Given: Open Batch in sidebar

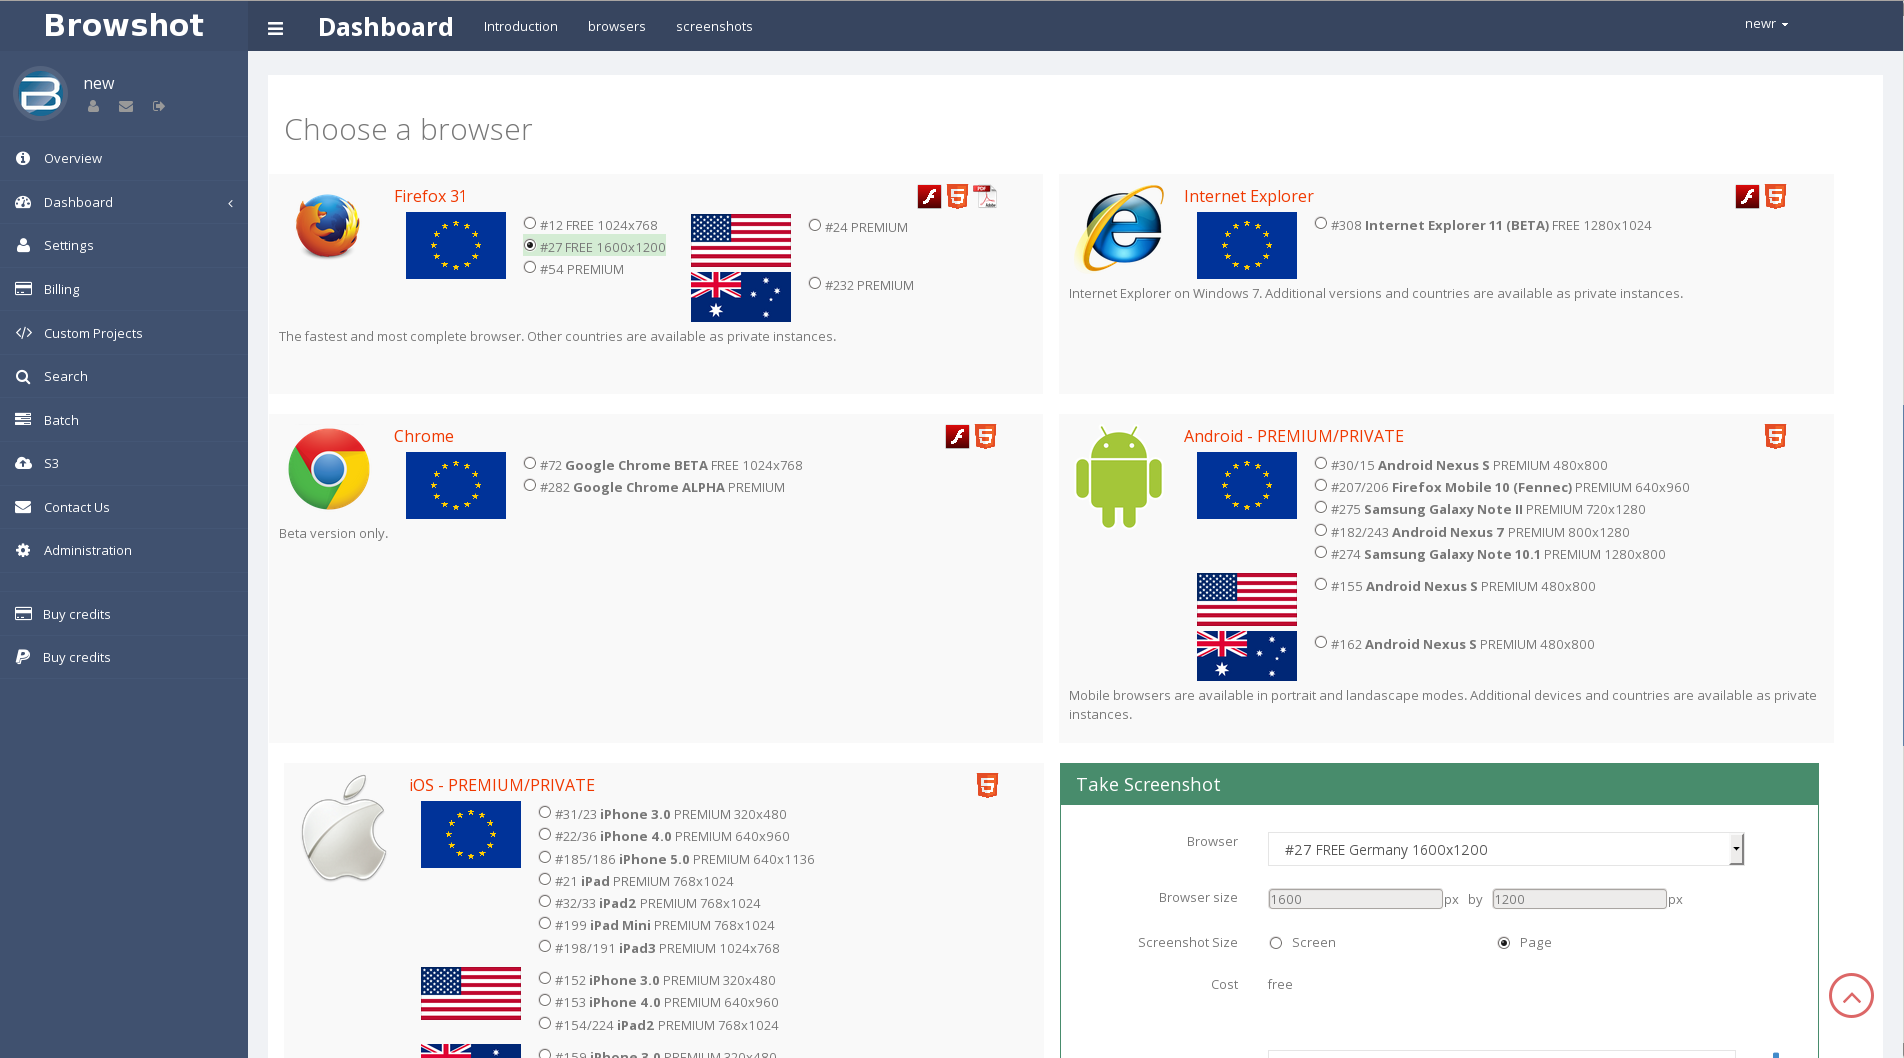Looking at the screenshot, I should pyautogui.click(x=124, y=420).
